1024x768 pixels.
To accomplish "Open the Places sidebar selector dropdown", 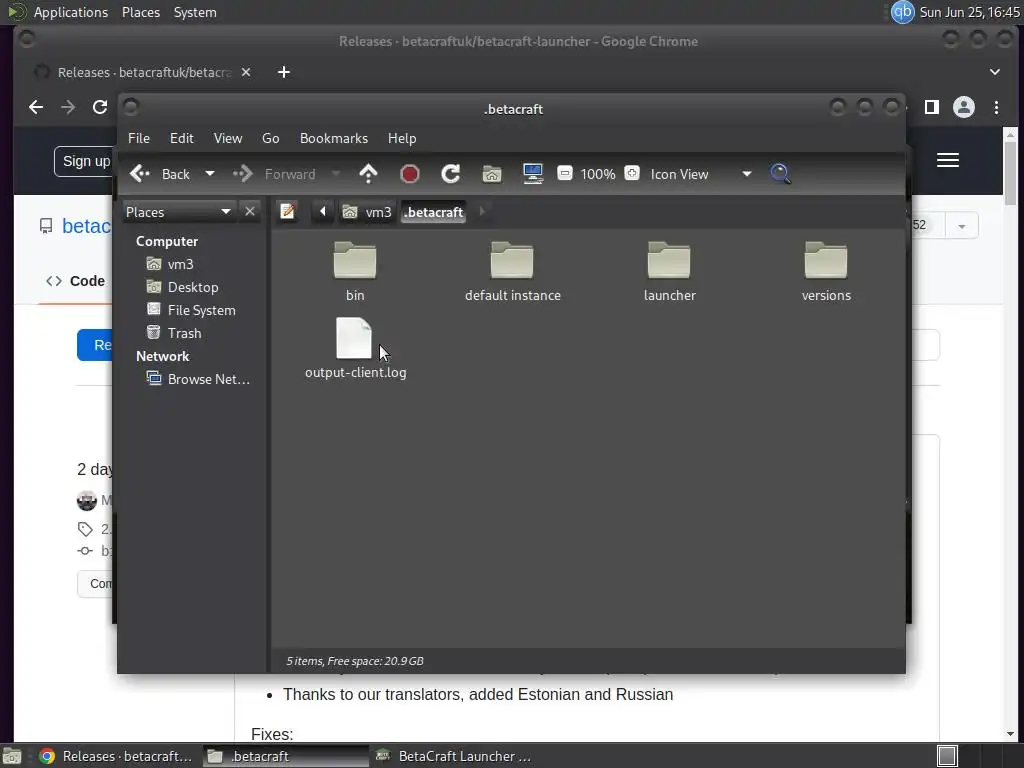I will (x=178, y=212).
